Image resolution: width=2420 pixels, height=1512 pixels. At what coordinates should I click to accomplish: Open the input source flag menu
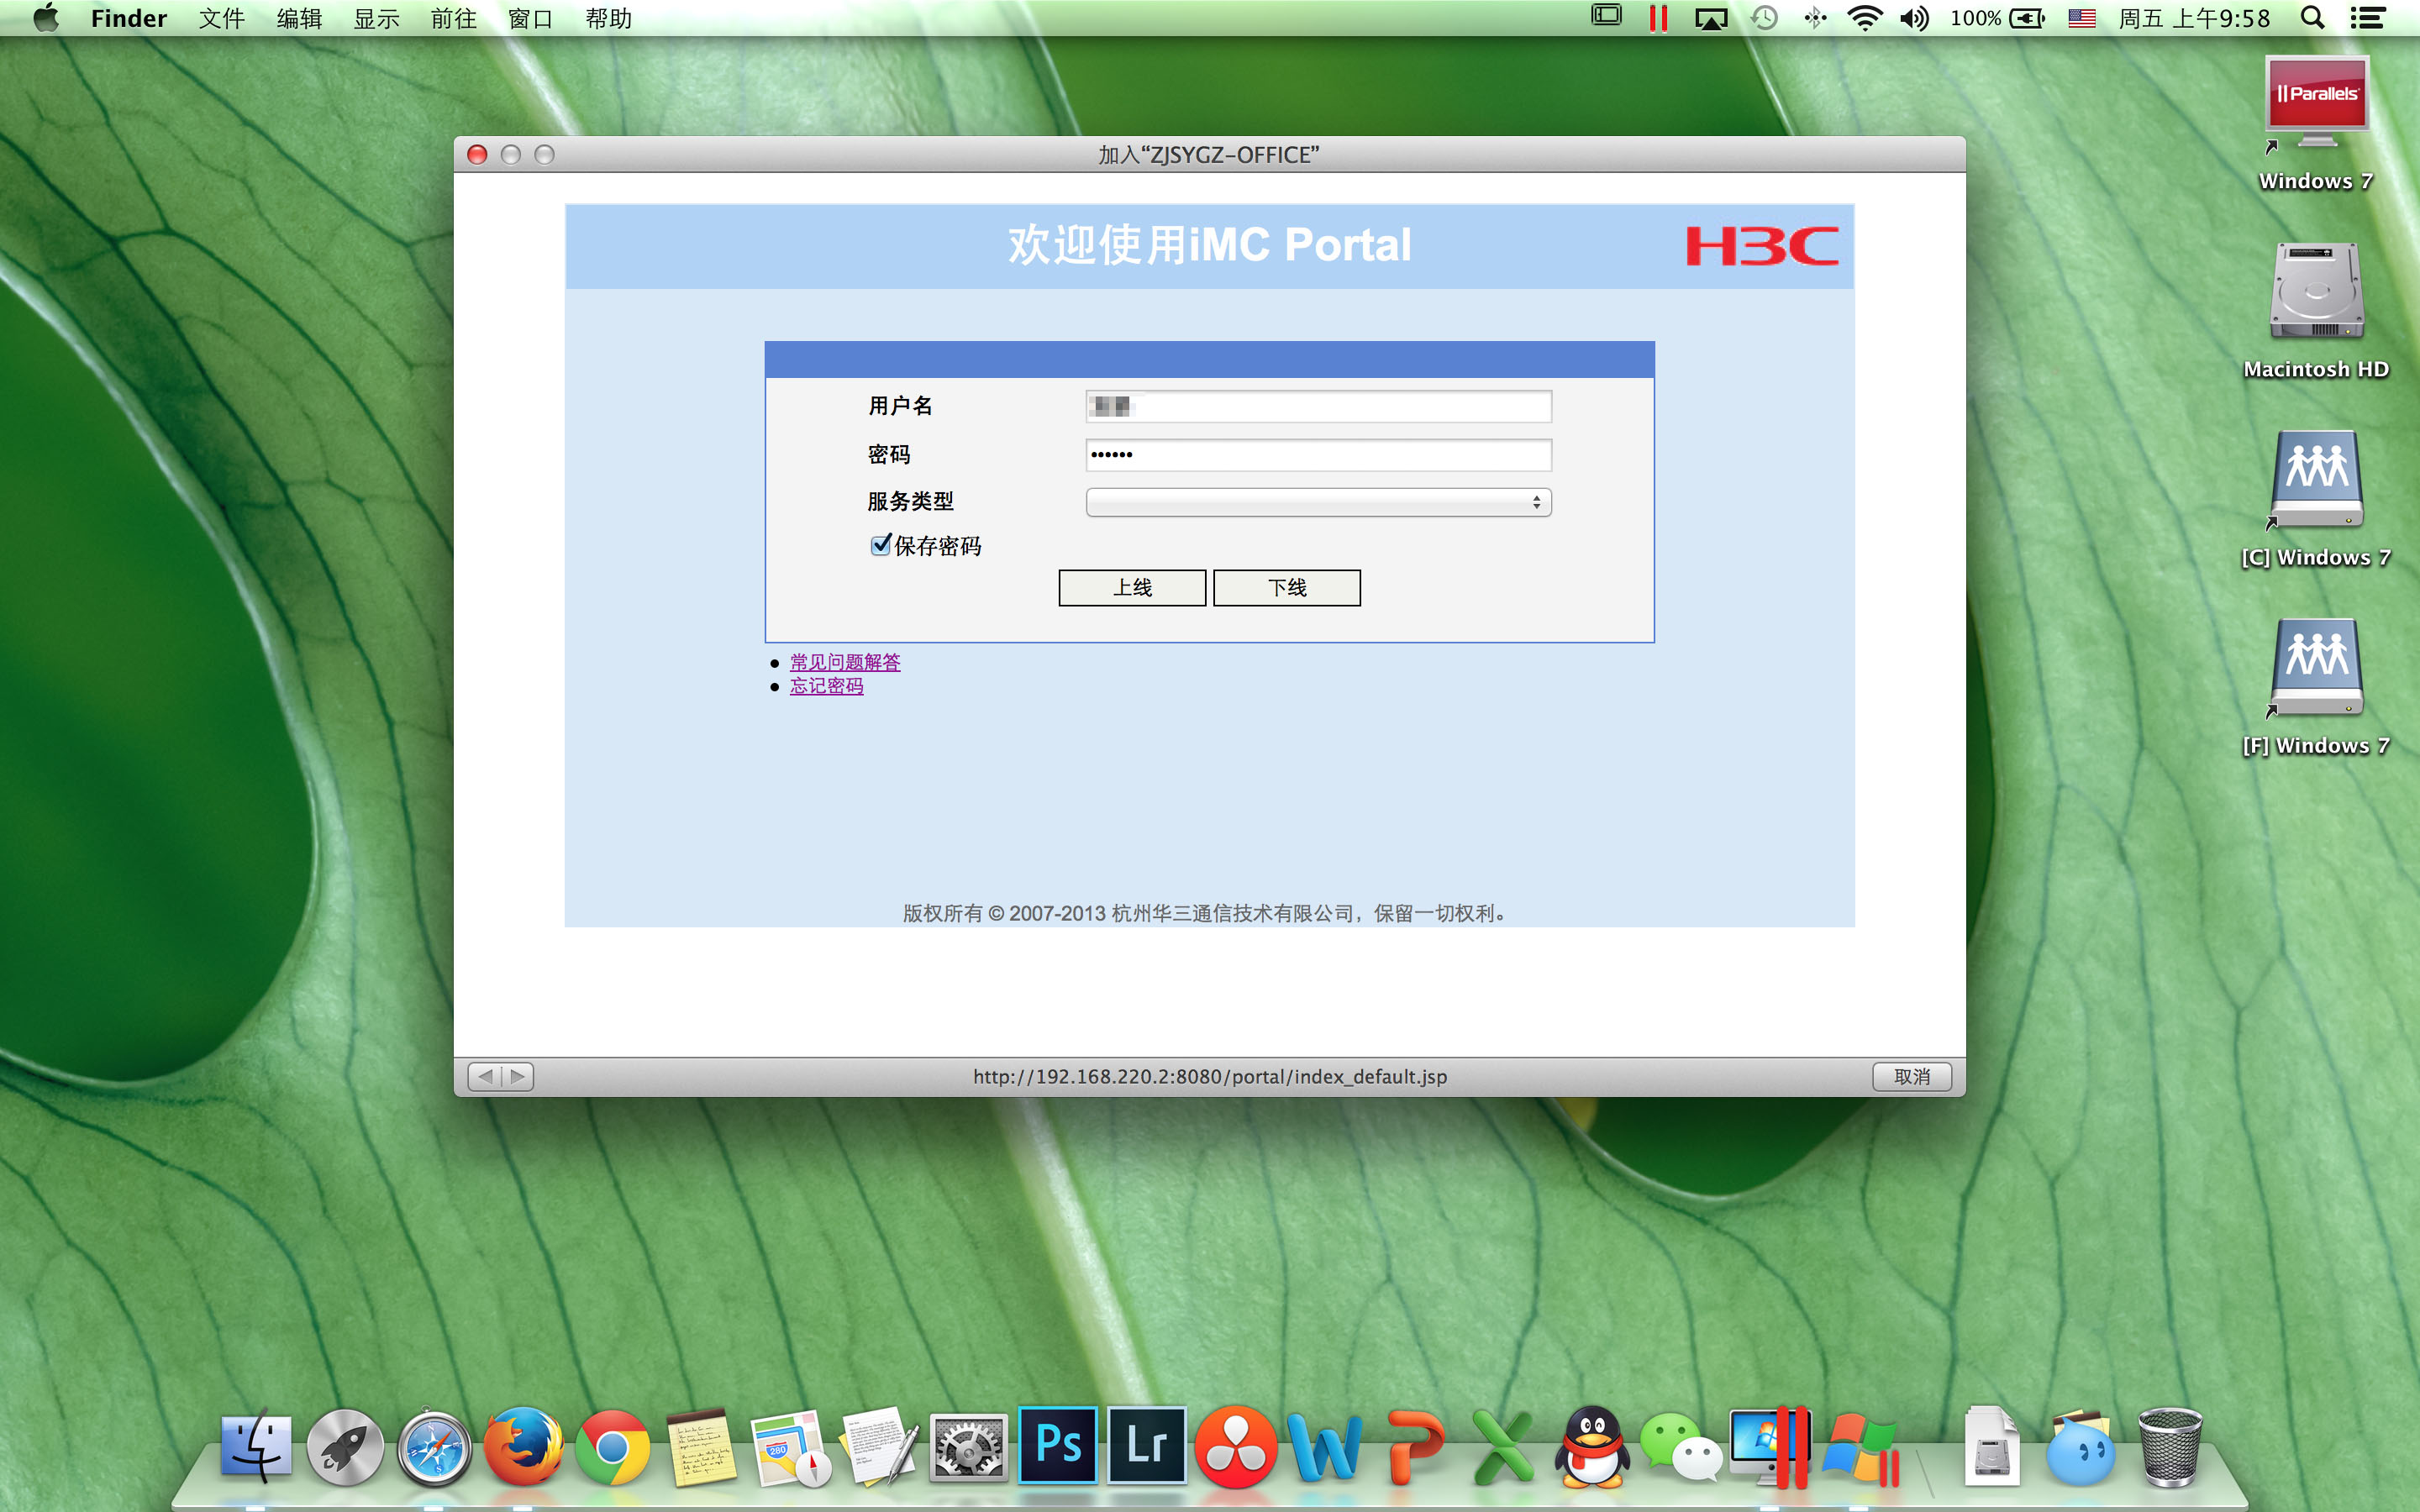[x=2081, y=18]
